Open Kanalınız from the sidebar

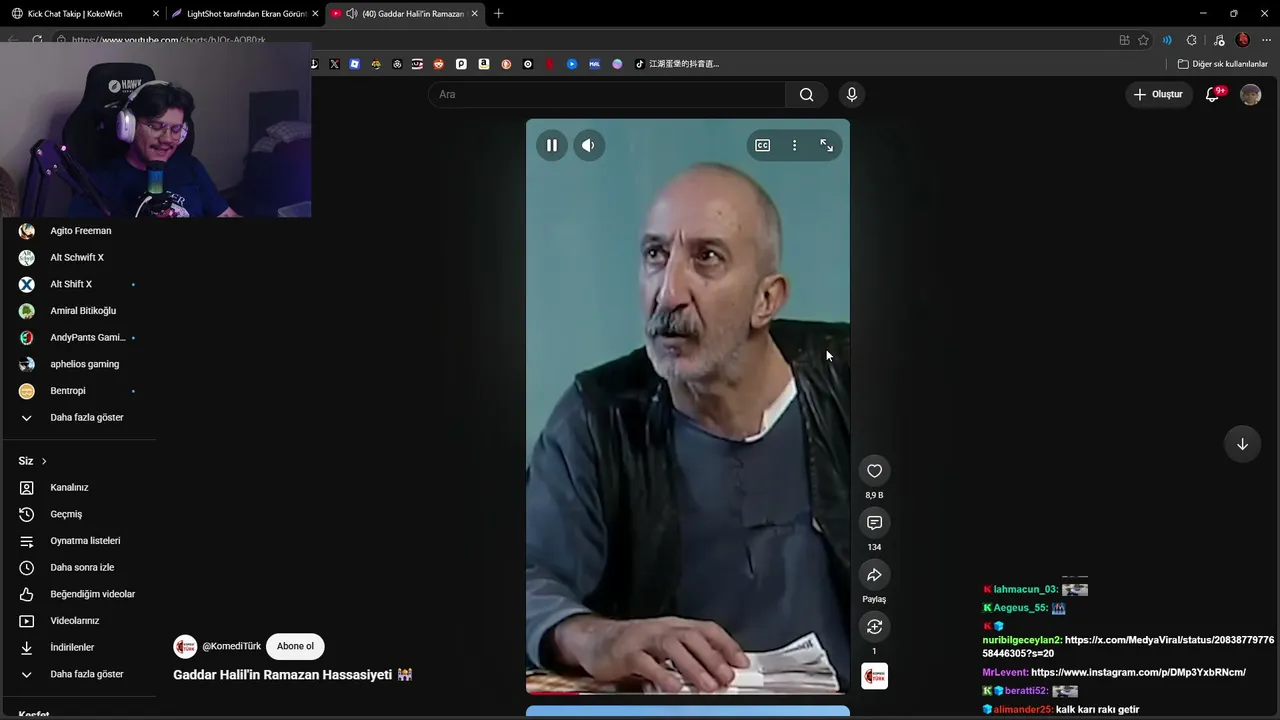coord(79,487)
